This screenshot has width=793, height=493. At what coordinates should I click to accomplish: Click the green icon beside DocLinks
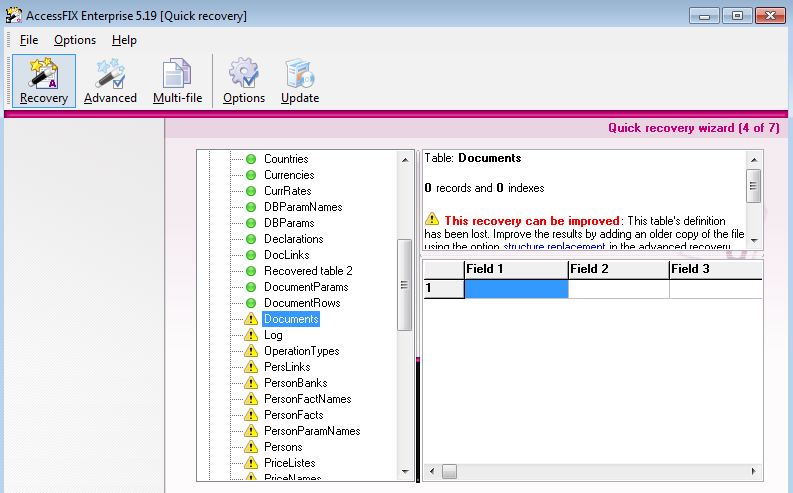click(251, 255)
